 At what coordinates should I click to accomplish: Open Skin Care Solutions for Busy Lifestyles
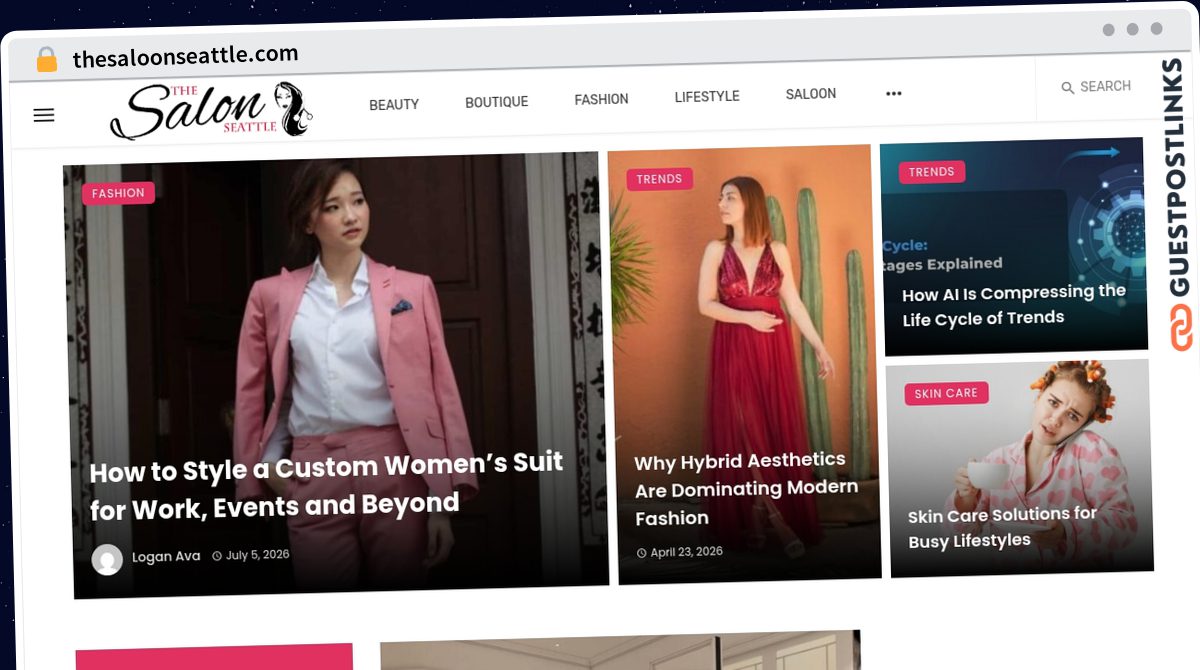(x=1002, y=528)
